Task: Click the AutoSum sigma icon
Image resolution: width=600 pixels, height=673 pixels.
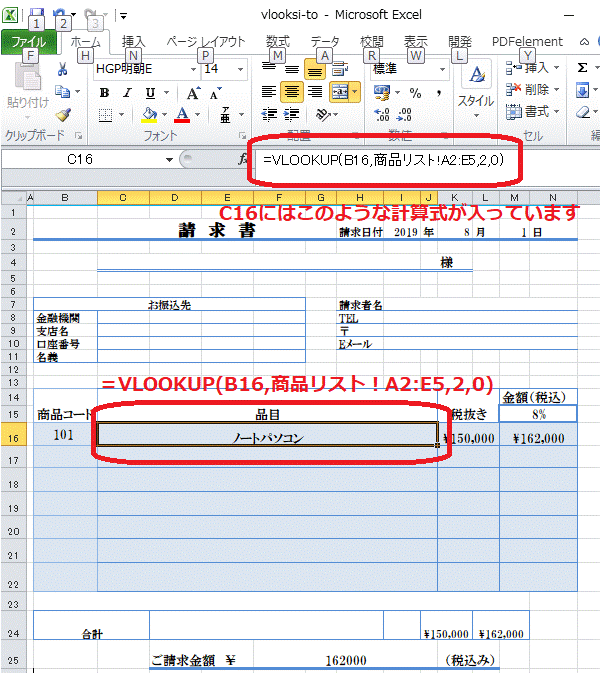Action: pyautogui.click(x=582, y=68)
